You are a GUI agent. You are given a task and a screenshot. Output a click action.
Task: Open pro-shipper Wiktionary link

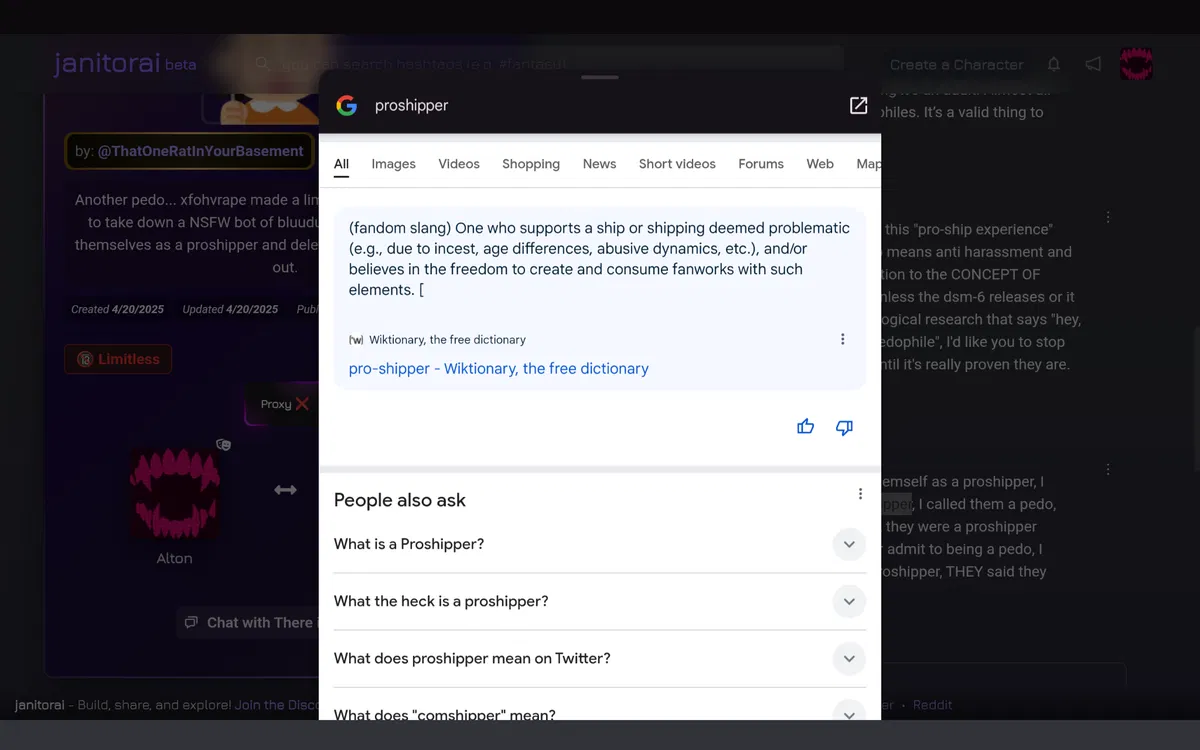tap(498, 369)
